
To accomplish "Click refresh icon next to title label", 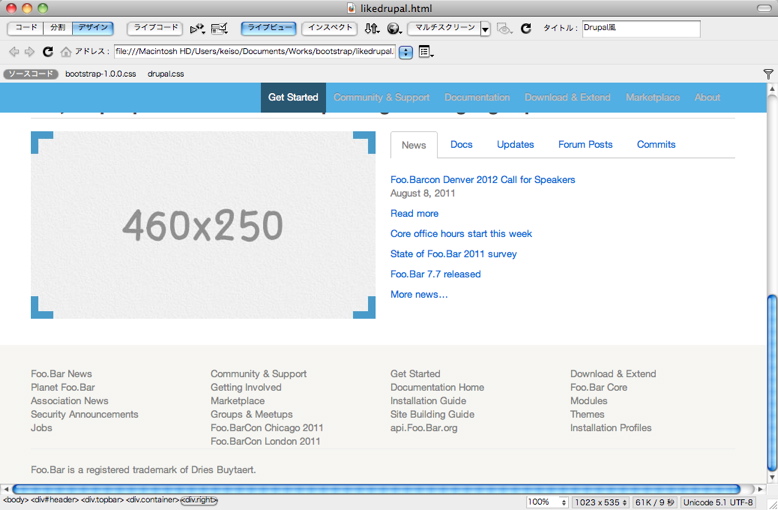I will 526,29.
